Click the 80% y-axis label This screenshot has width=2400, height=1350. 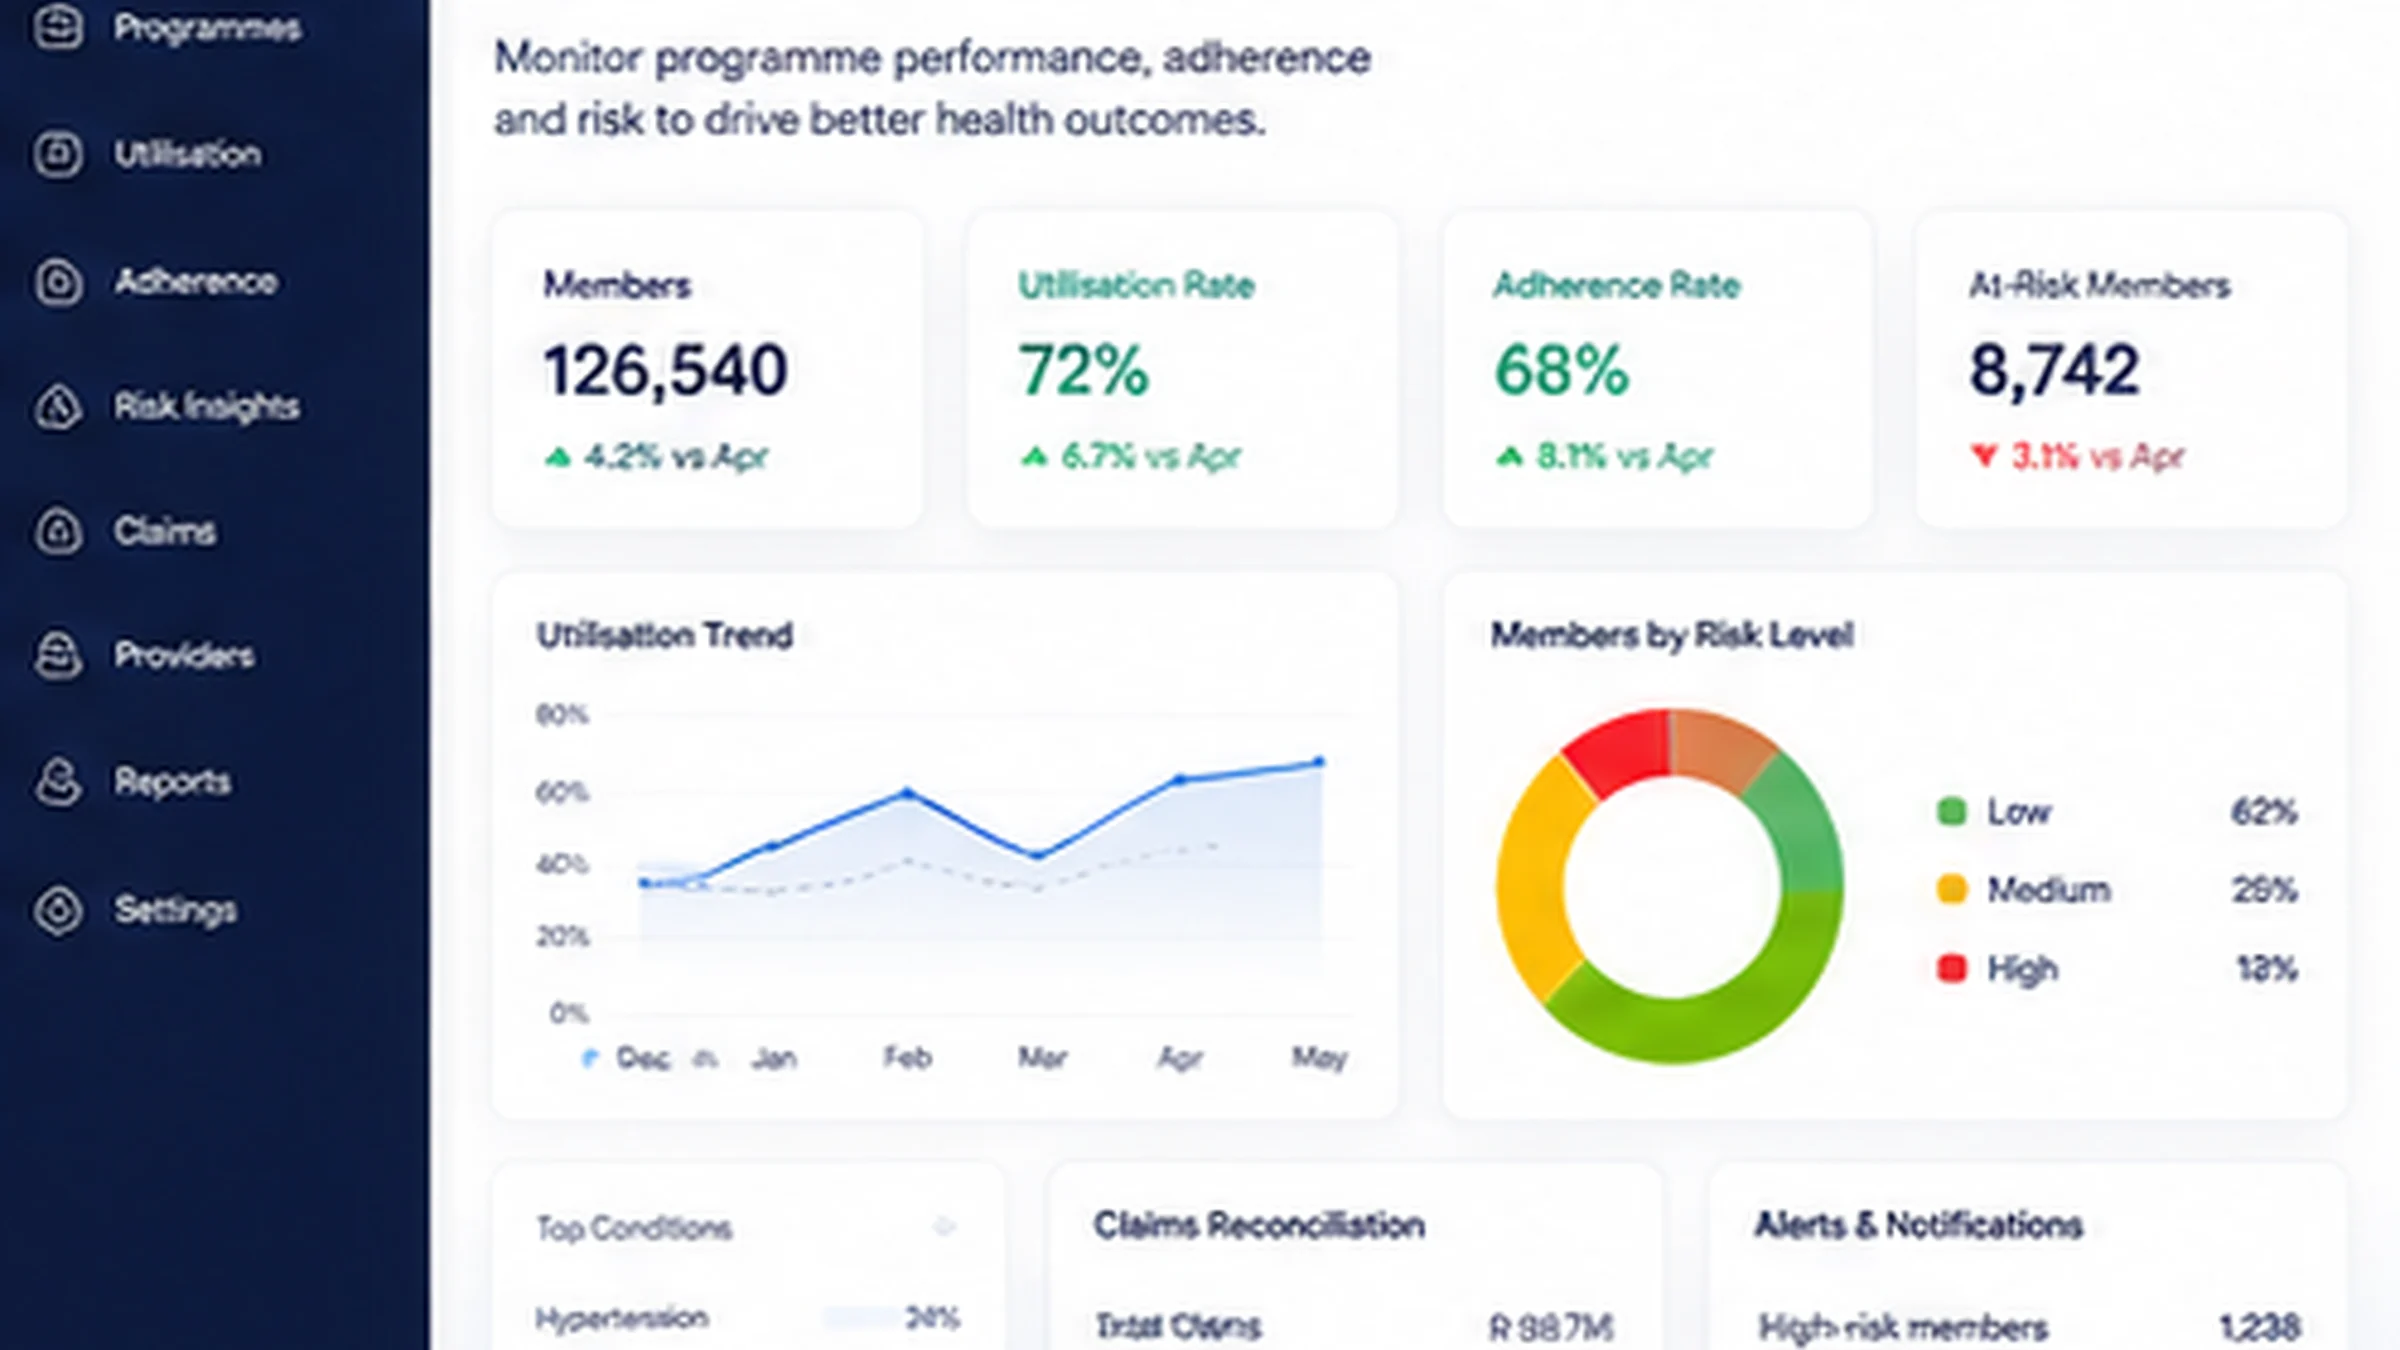point(562,715)
